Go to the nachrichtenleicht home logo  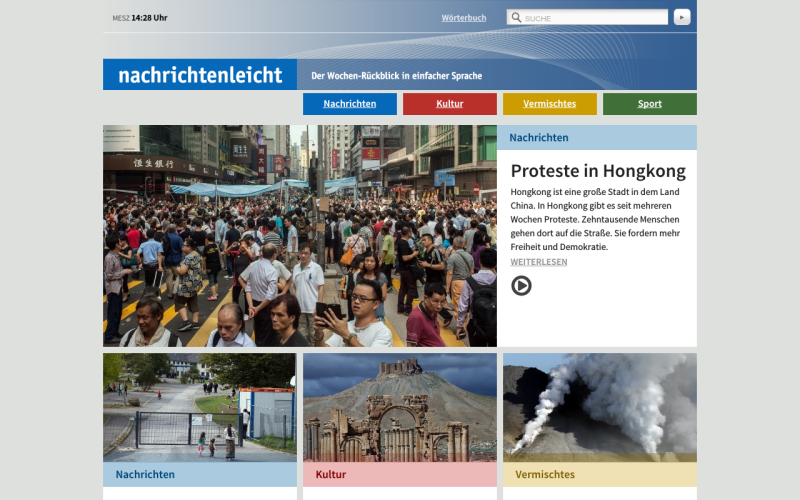click(x=200, y=74)
